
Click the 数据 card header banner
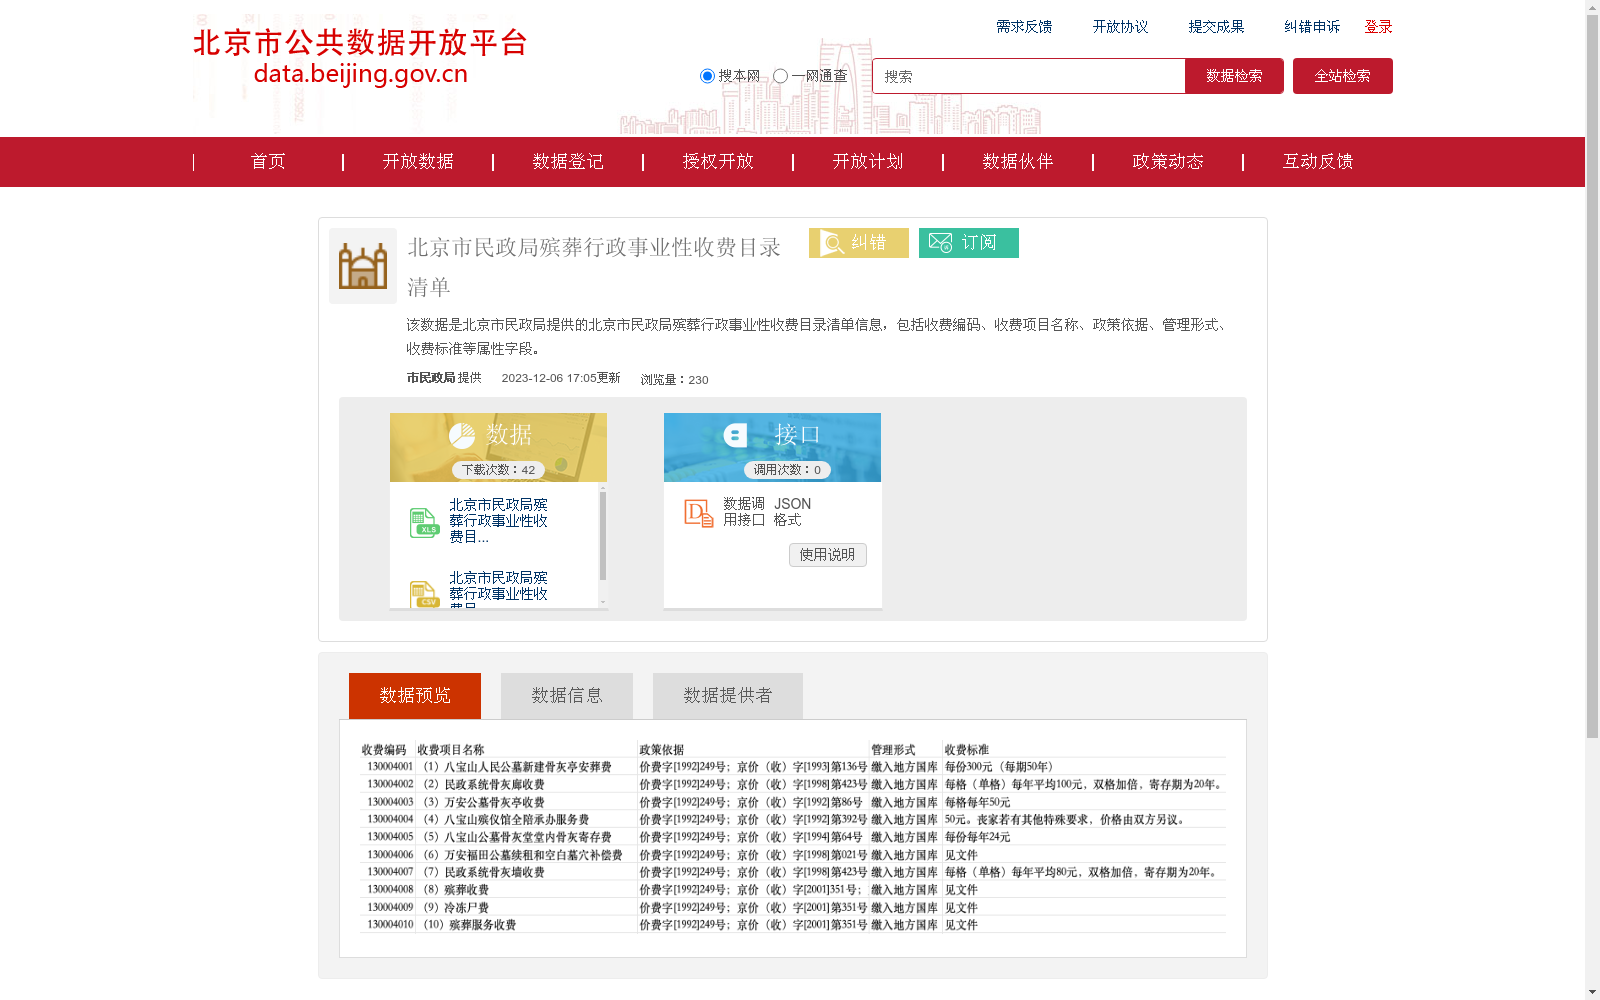pyautogui.click(x=498, y=447)
